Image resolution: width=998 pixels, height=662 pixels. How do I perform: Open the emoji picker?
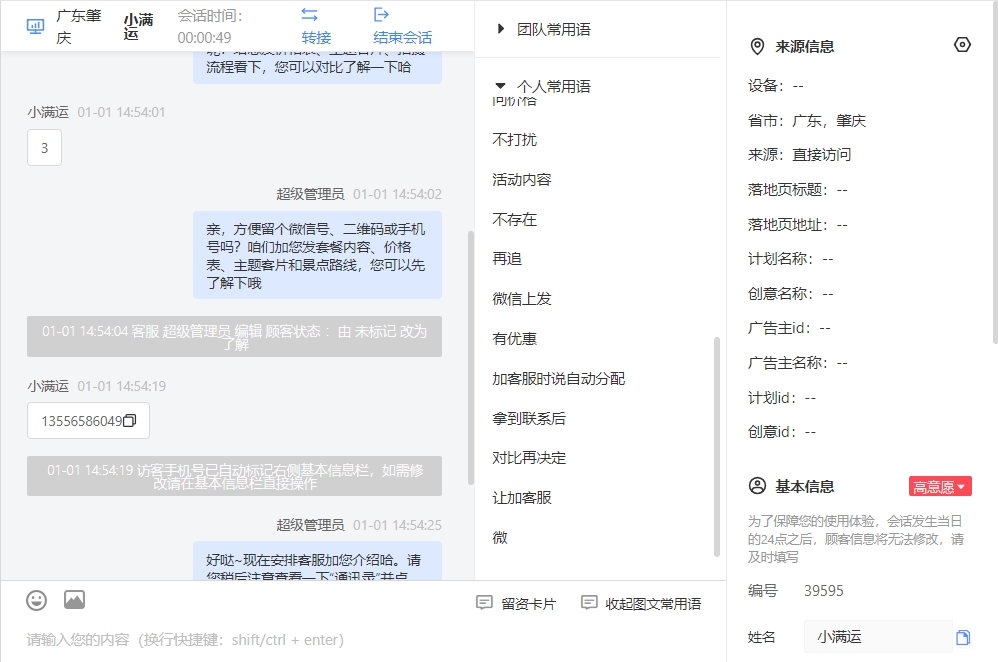click(36, 600)
